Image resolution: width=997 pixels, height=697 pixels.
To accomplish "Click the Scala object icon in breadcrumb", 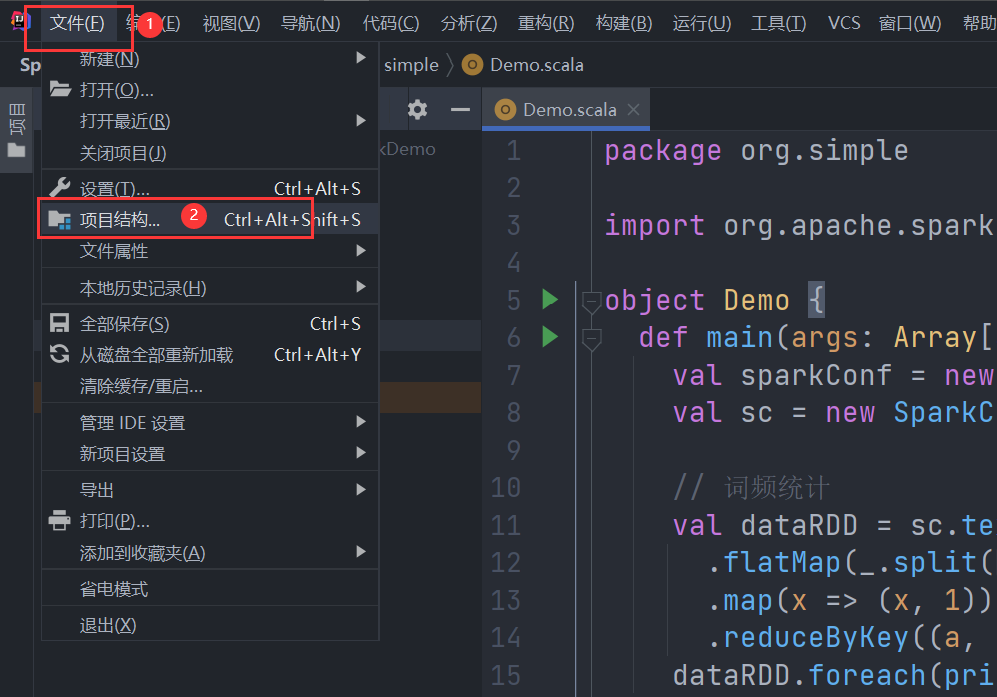I will (472, 65).
